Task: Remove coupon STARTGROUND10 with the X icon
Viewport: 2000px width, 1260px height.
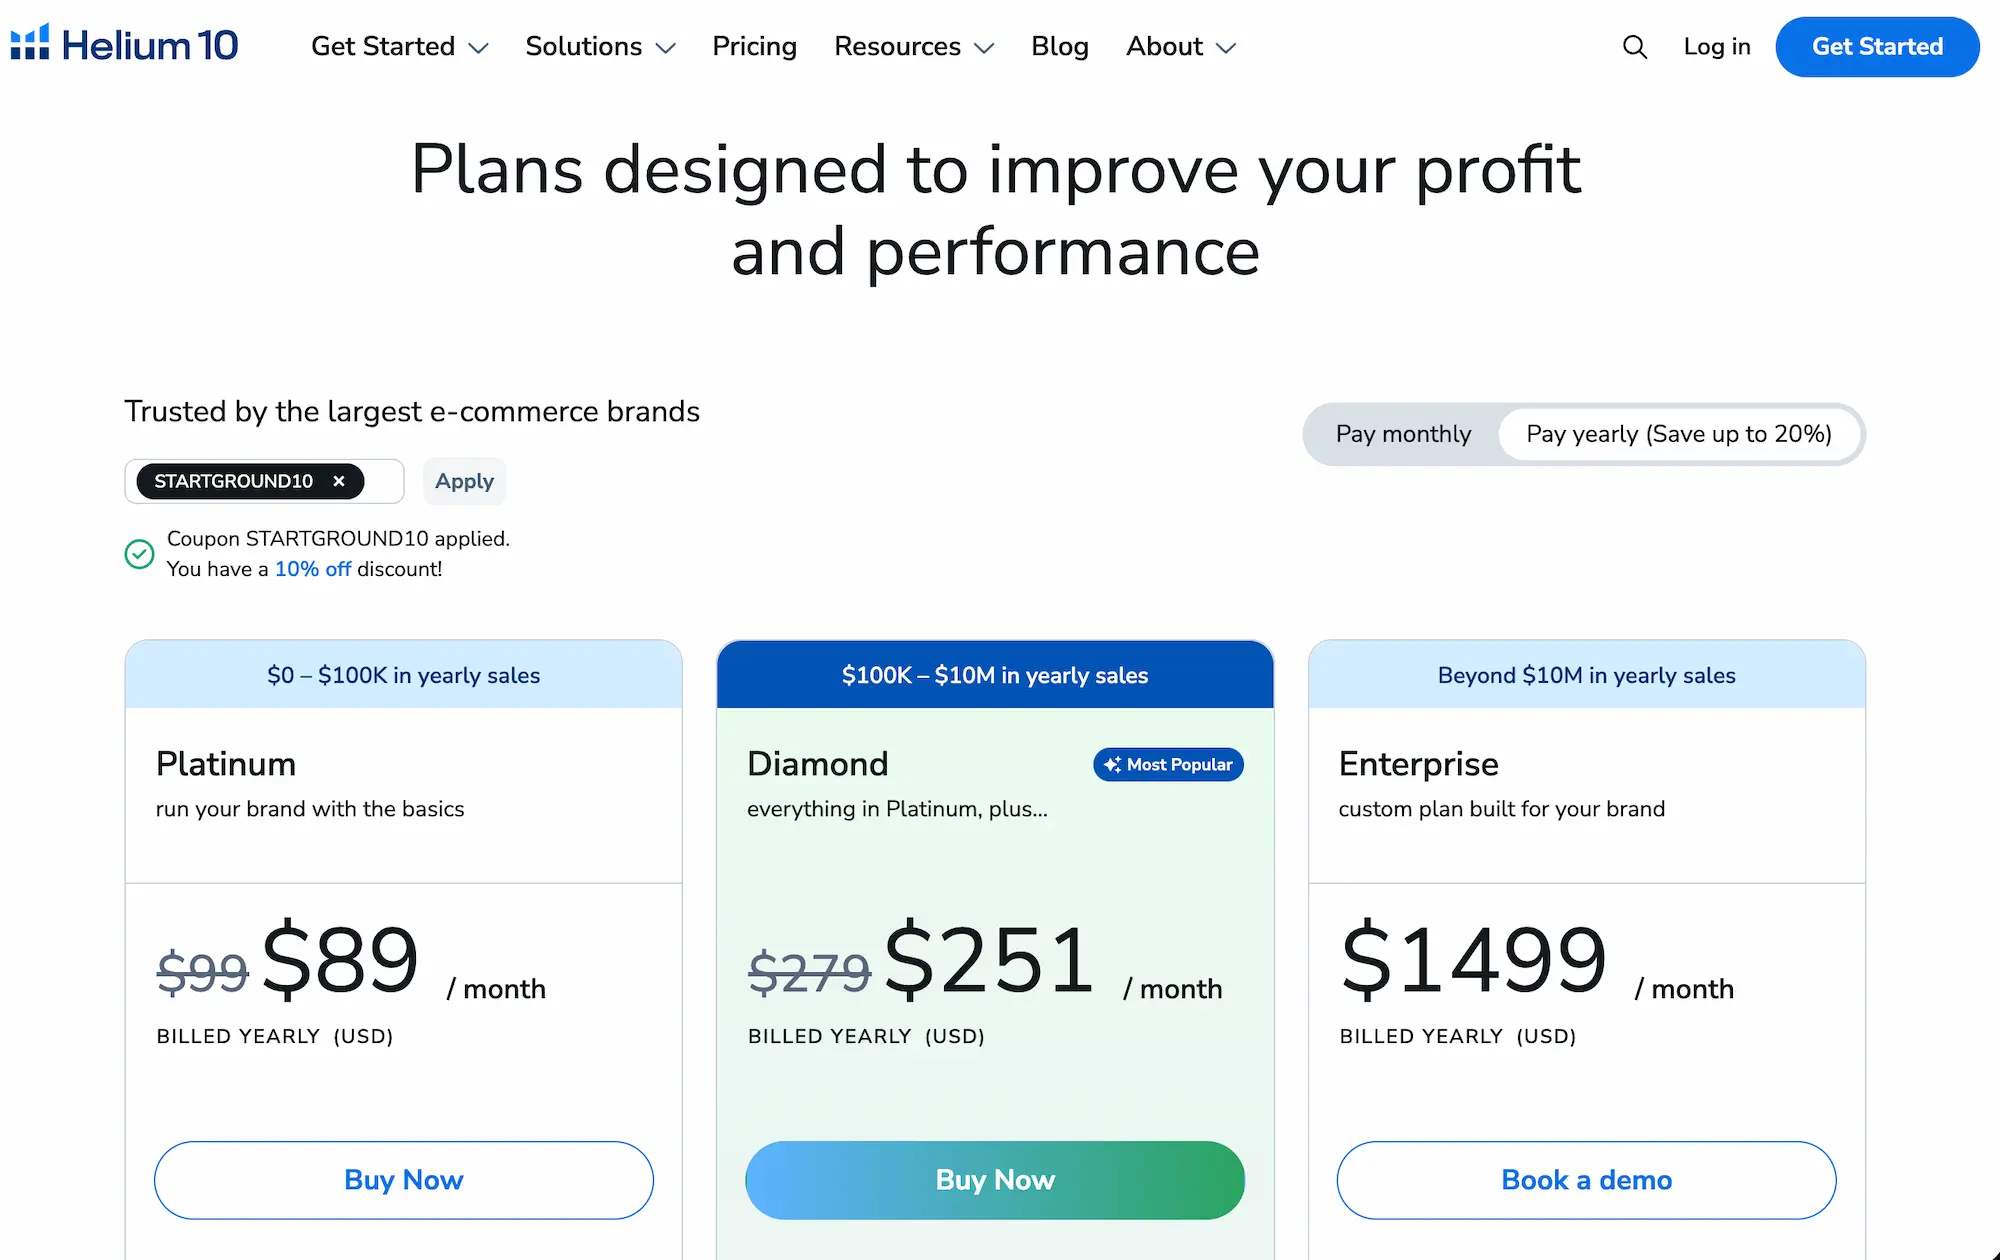Action: coord(339,481)
